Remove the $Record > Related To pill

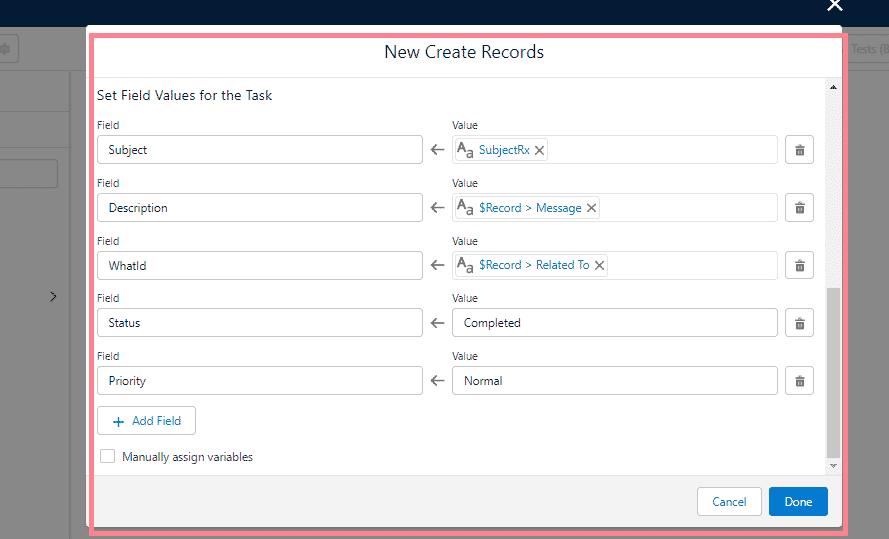click(599, 265)
